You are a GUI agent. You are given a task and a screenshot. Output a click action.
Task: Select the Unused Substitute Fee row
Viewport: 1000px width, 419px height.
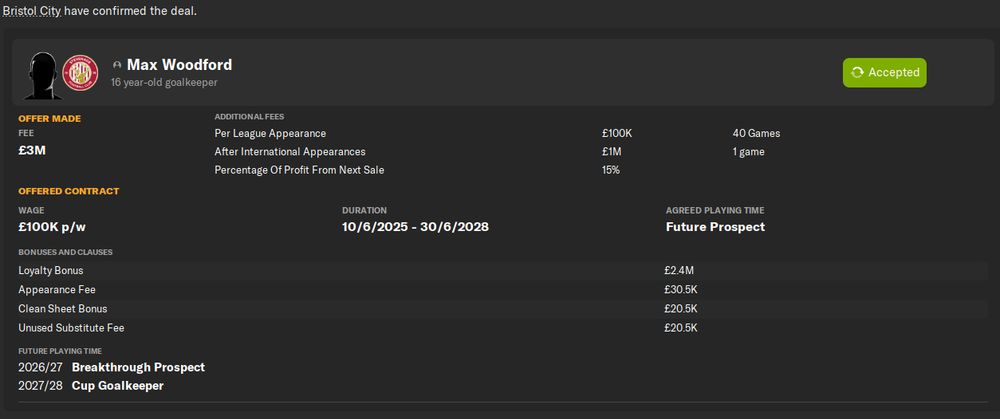pos(71,328)
